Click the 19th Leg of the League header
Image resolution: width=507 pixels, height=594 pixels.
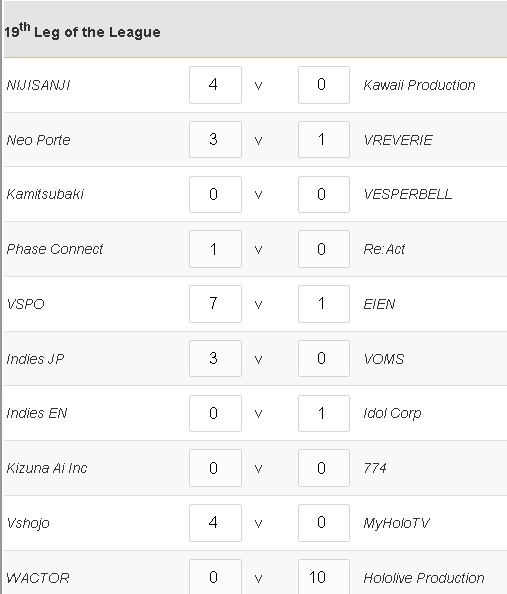click(x=82, y=31)
